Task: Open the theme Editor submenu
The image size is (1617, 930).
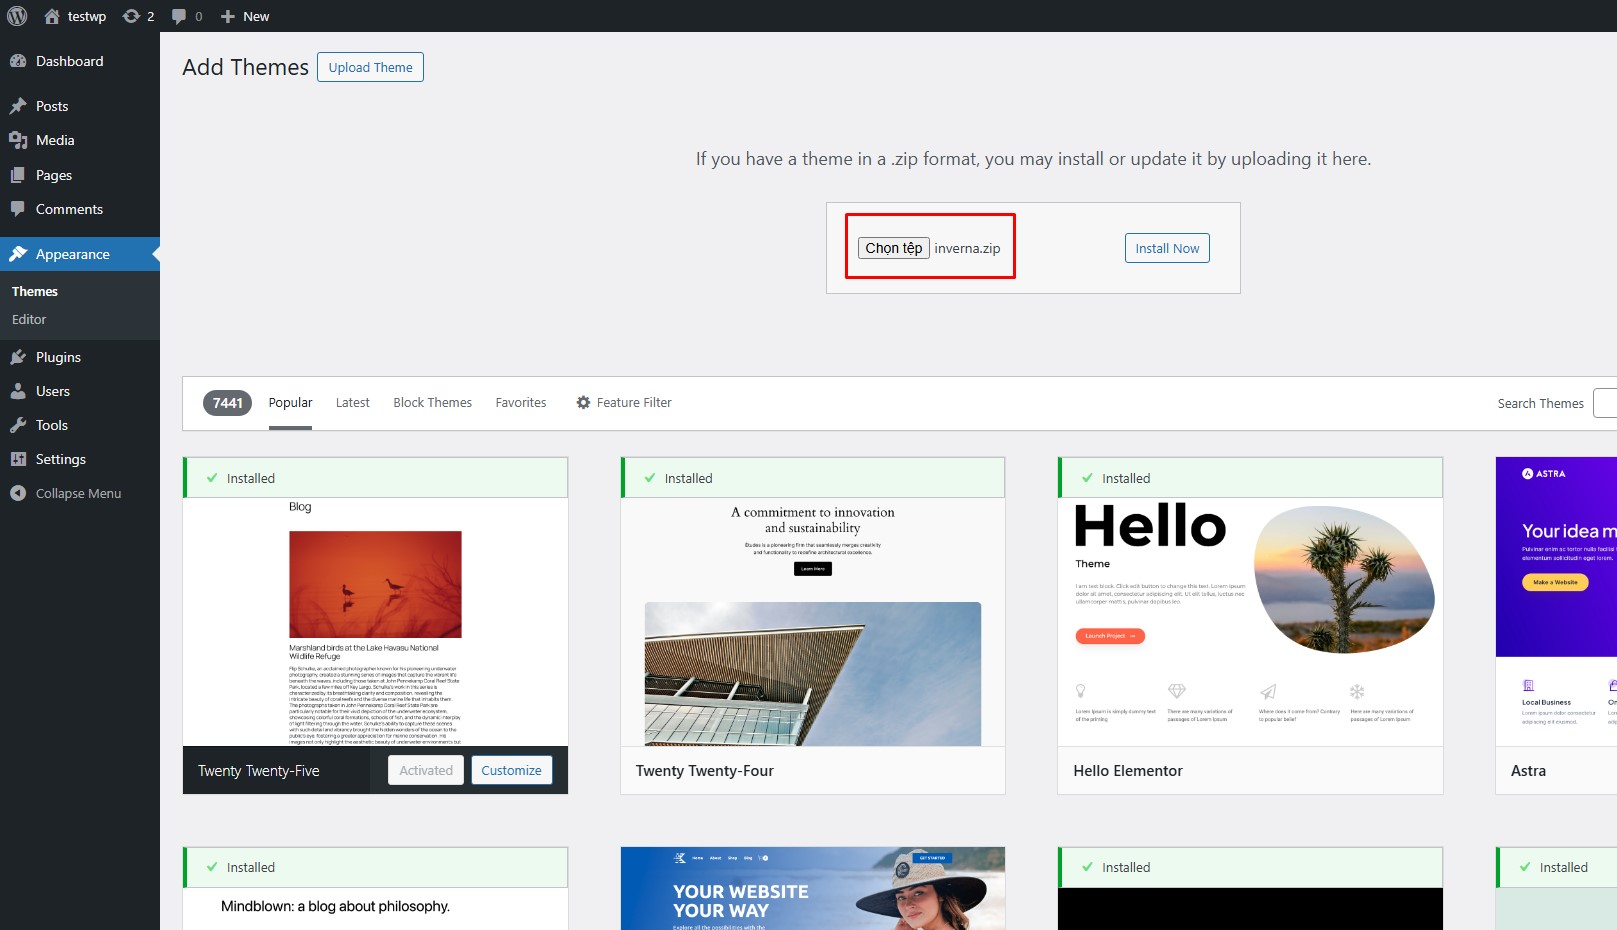Action: pos(29,319)
